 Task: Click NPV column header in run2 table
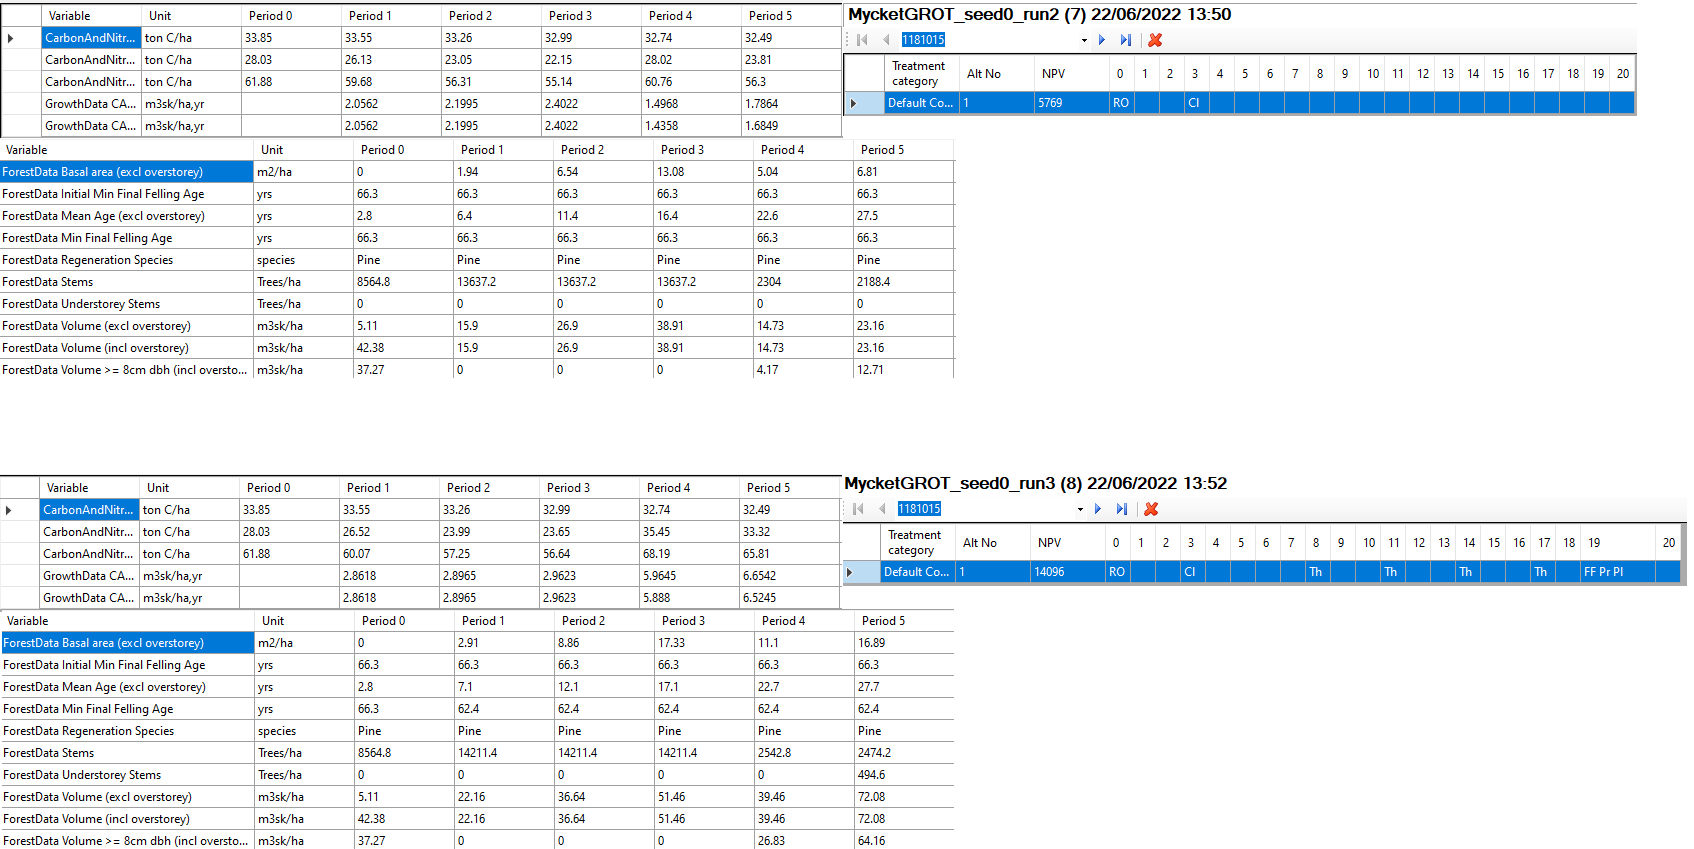point(1053,74)
